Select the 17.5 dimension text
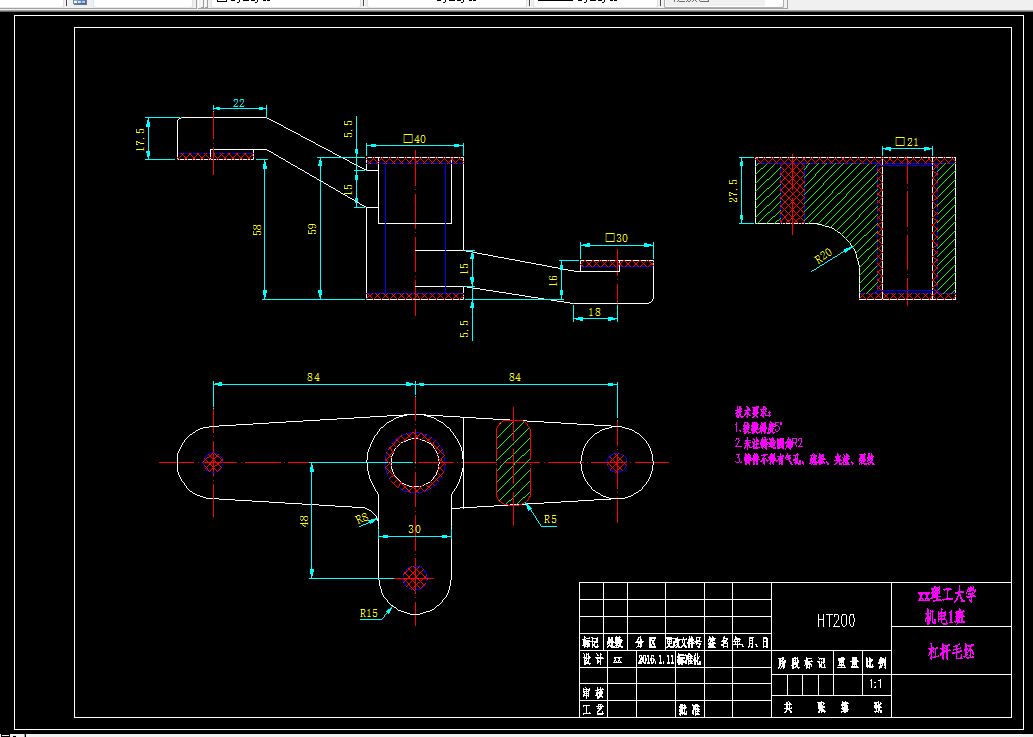This screenshot has height=737, width=1033. pyautogui.click(x=140, y=140)
